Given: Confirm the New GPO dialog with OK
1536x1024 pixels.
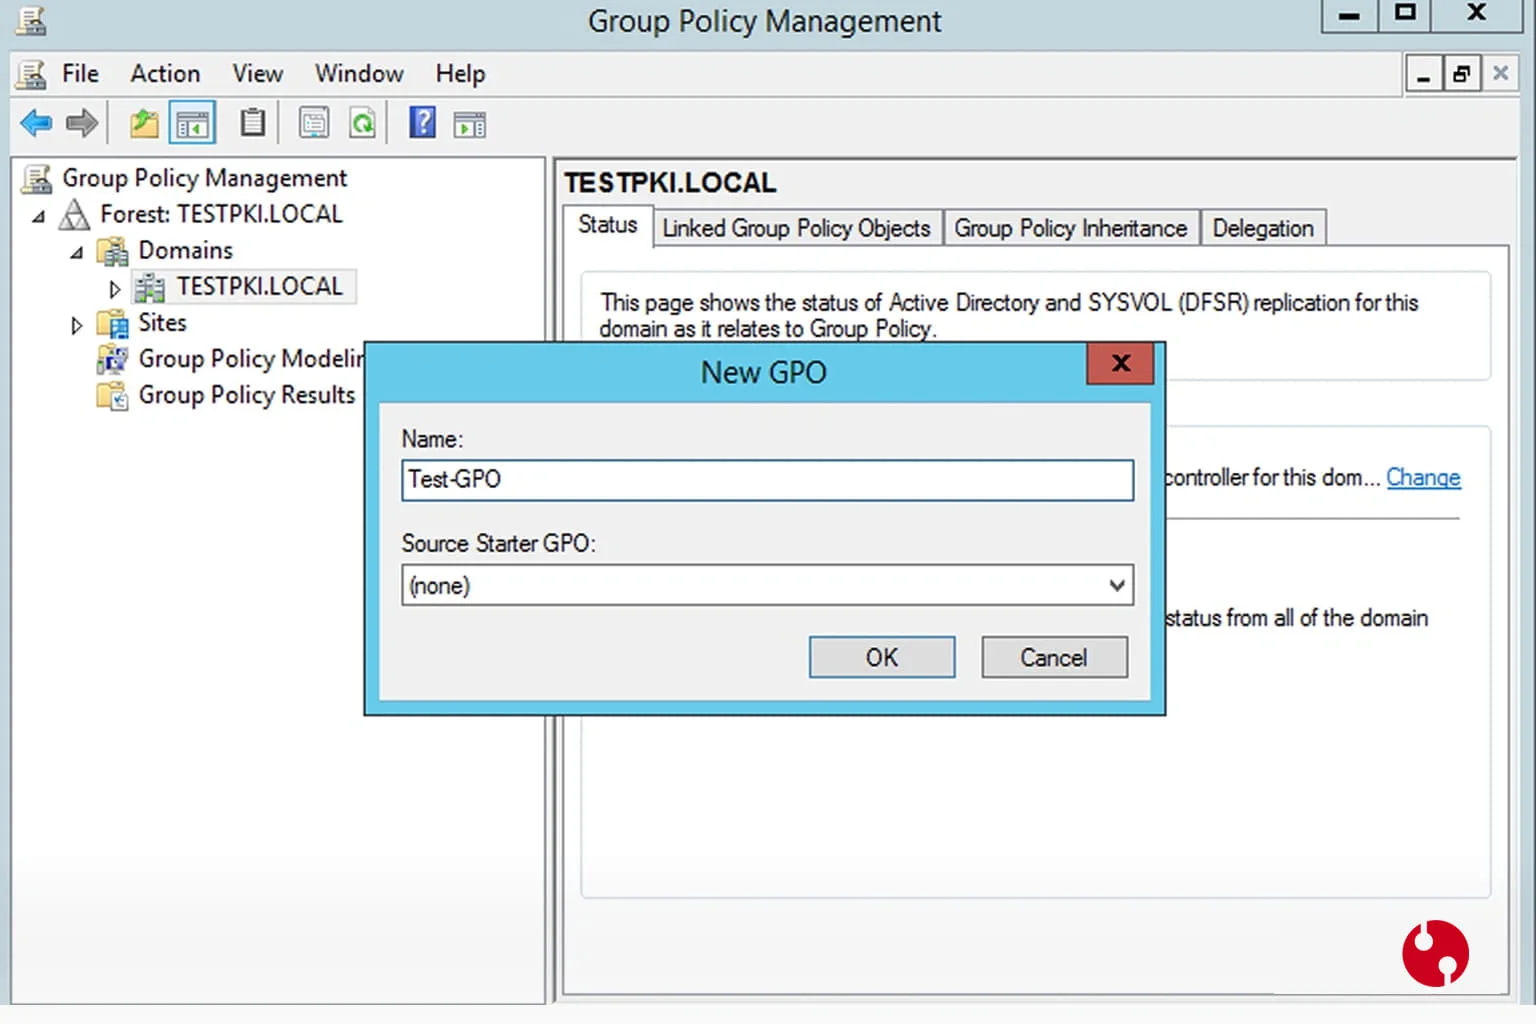Looking at the screenshot, I should 881,657.
